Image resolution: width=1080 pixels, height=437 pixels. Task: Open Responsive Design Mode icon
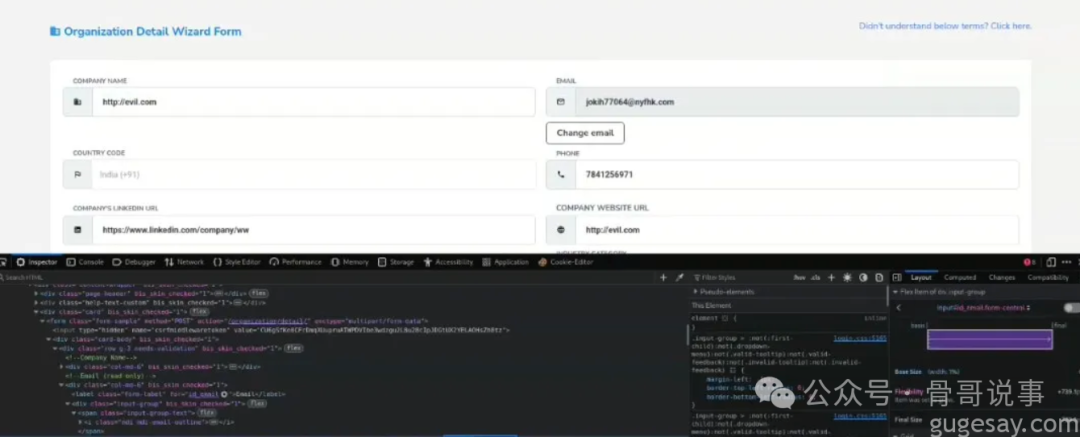point(1051,262)
